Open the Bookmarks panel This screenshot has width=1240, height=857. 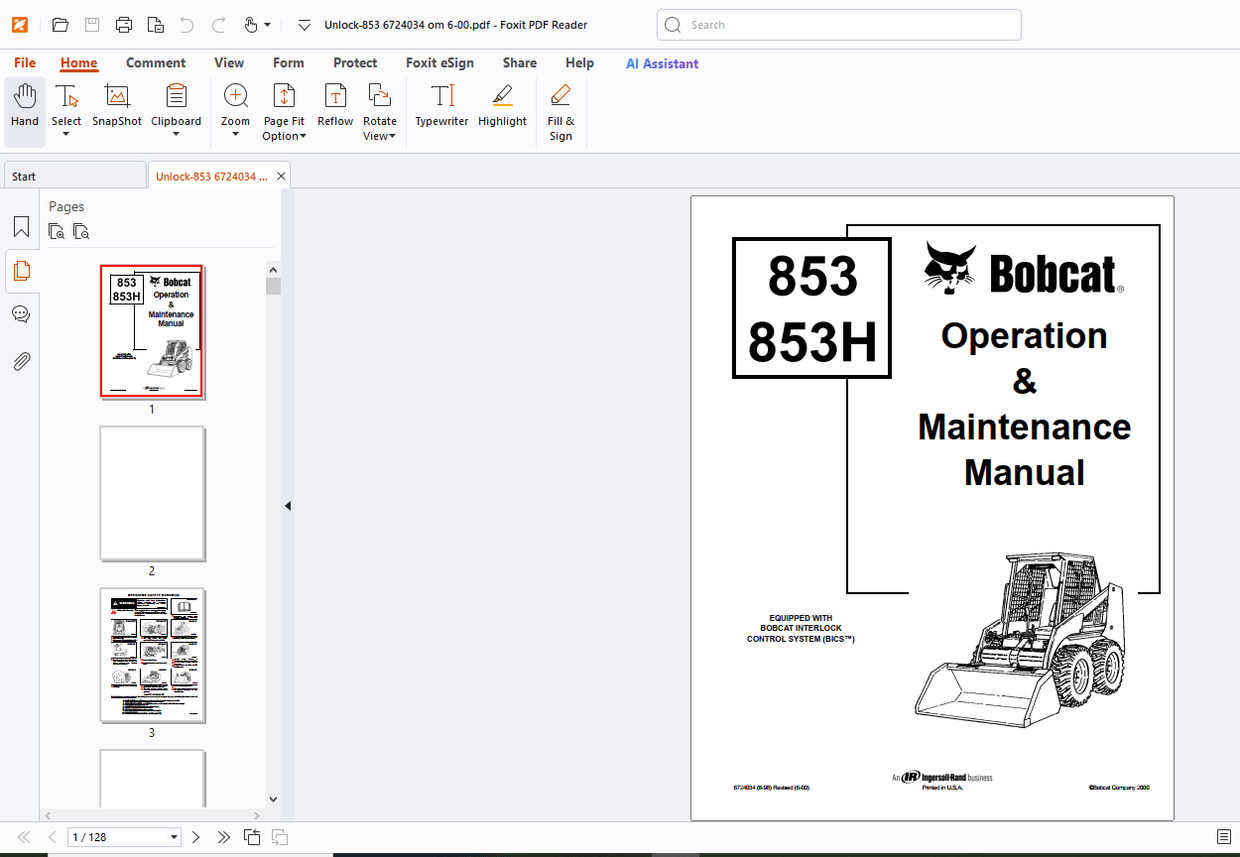point(21,226)
